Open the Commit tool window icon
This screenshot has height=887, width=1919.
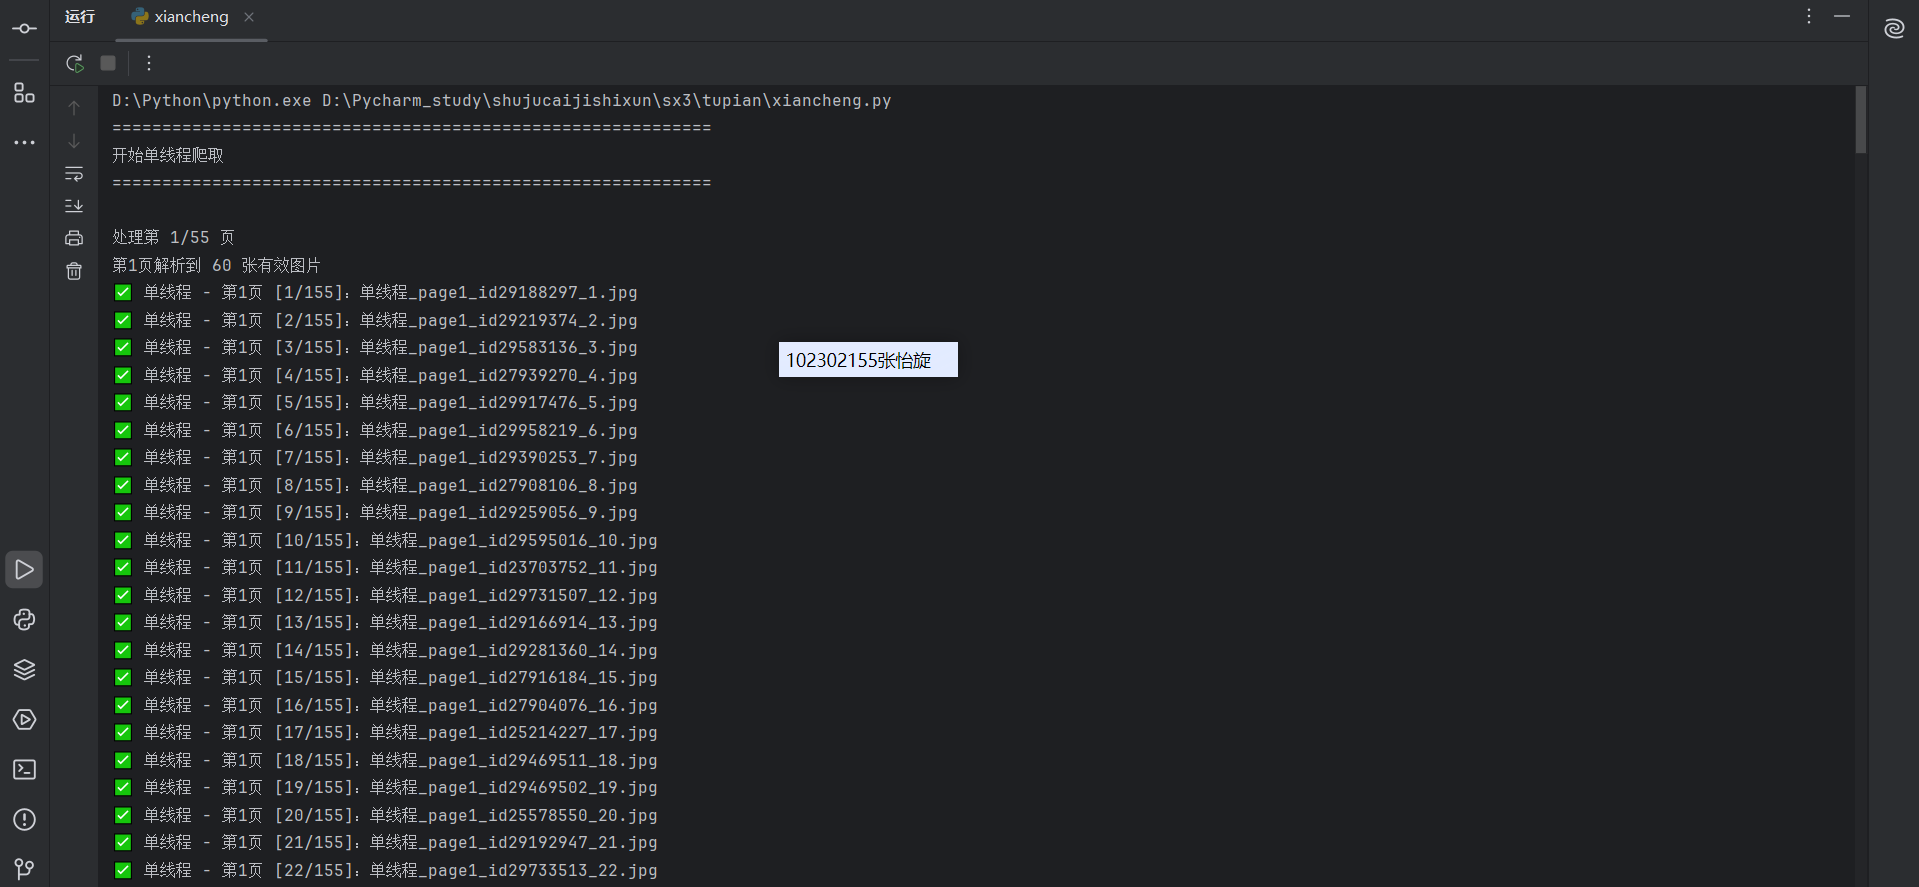tap(24, 28)
